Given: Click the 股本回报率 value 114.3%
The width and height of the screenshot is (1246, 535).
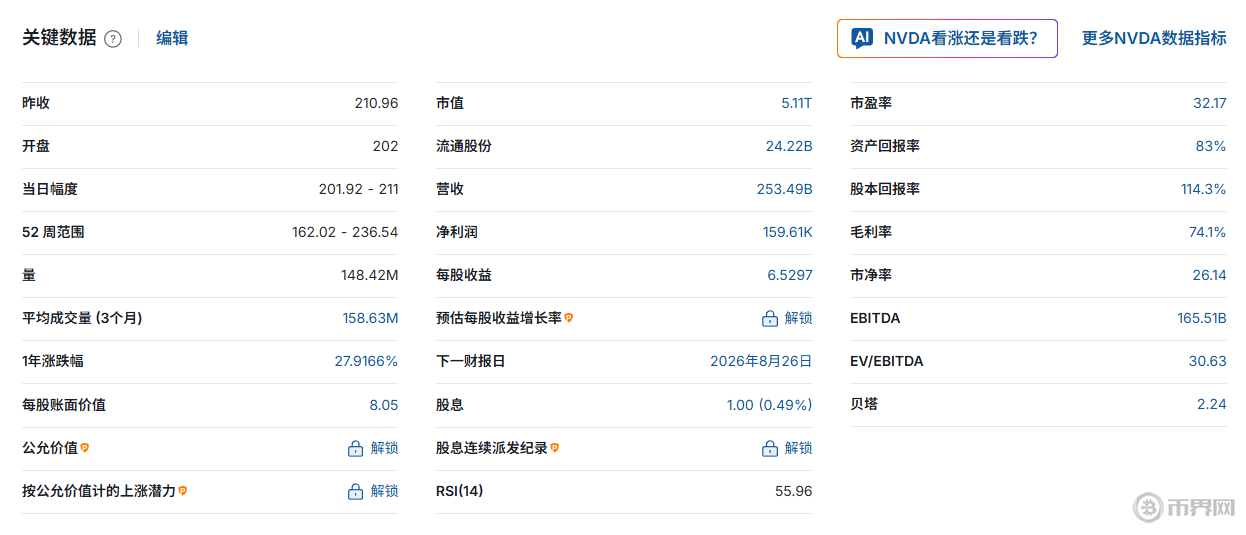Looking at the screenshot, I should tap(1203, 189).
